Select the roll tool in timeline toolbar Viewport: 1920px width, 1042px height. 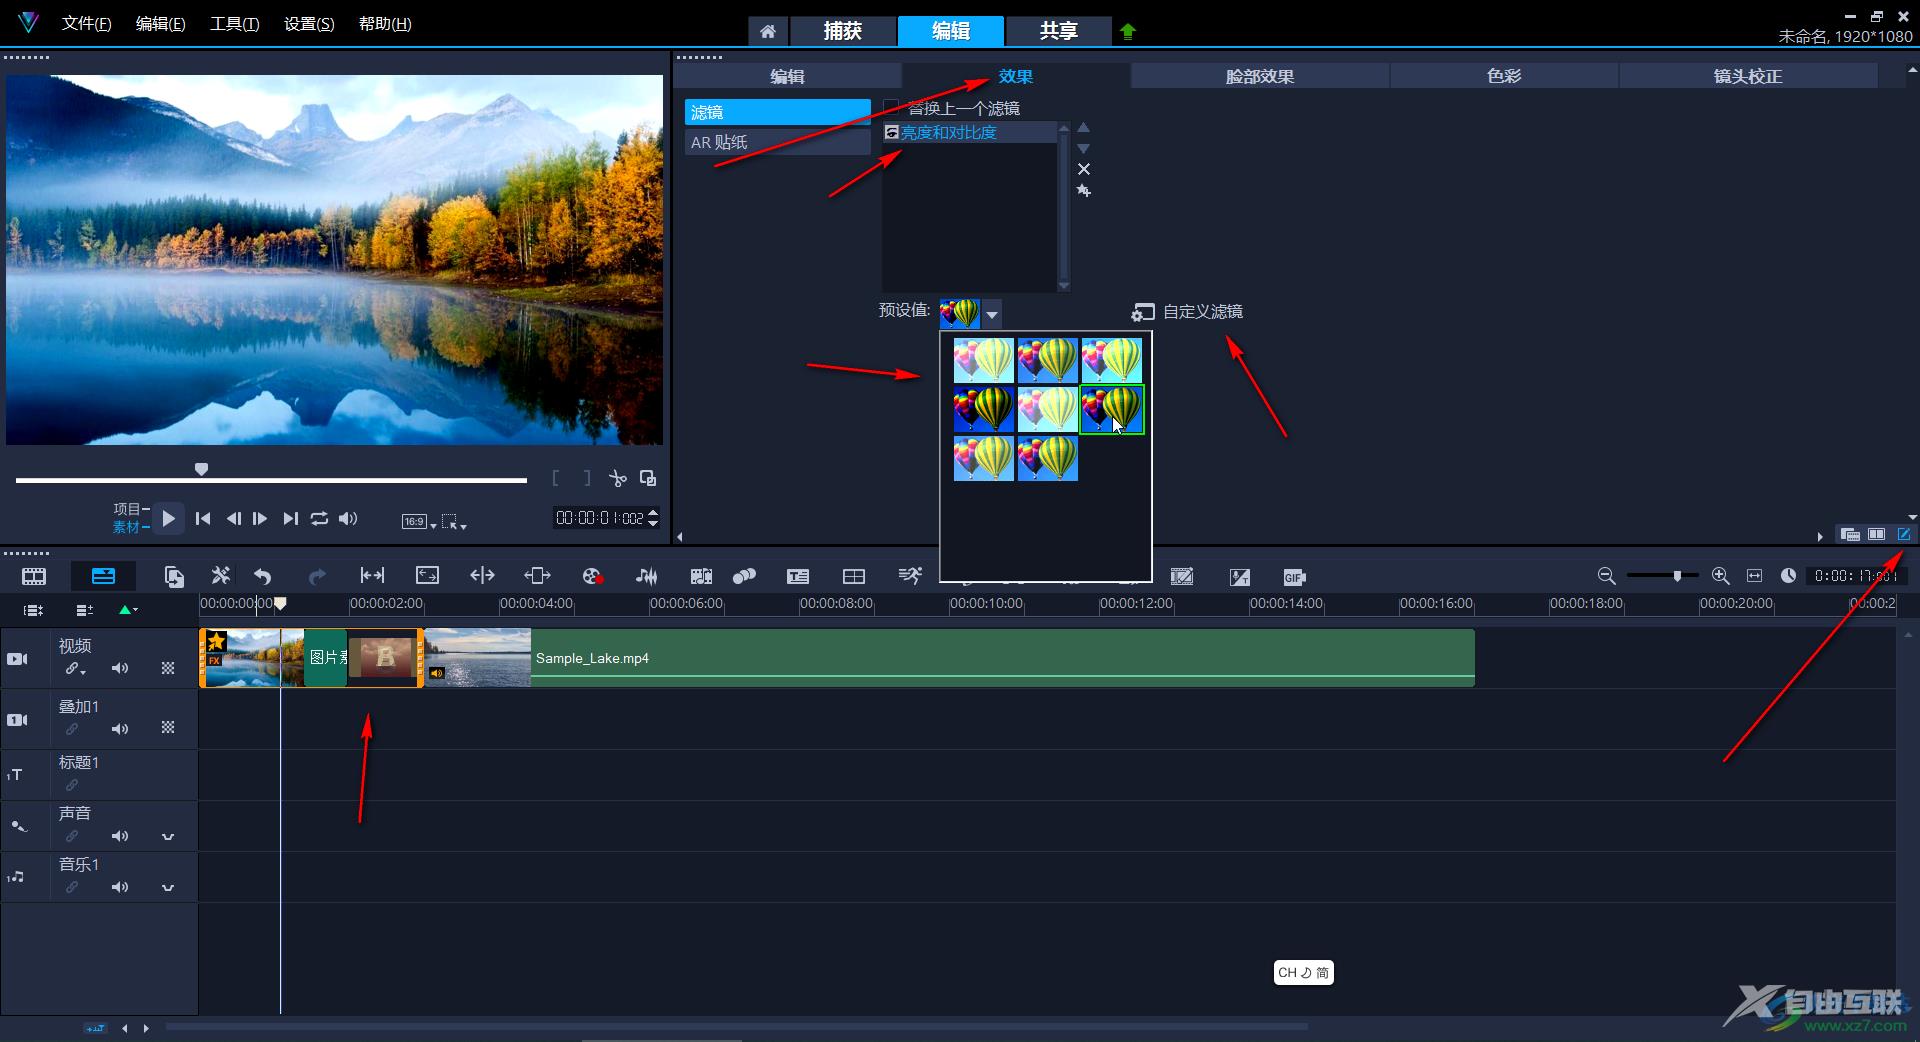pos(482,575)
